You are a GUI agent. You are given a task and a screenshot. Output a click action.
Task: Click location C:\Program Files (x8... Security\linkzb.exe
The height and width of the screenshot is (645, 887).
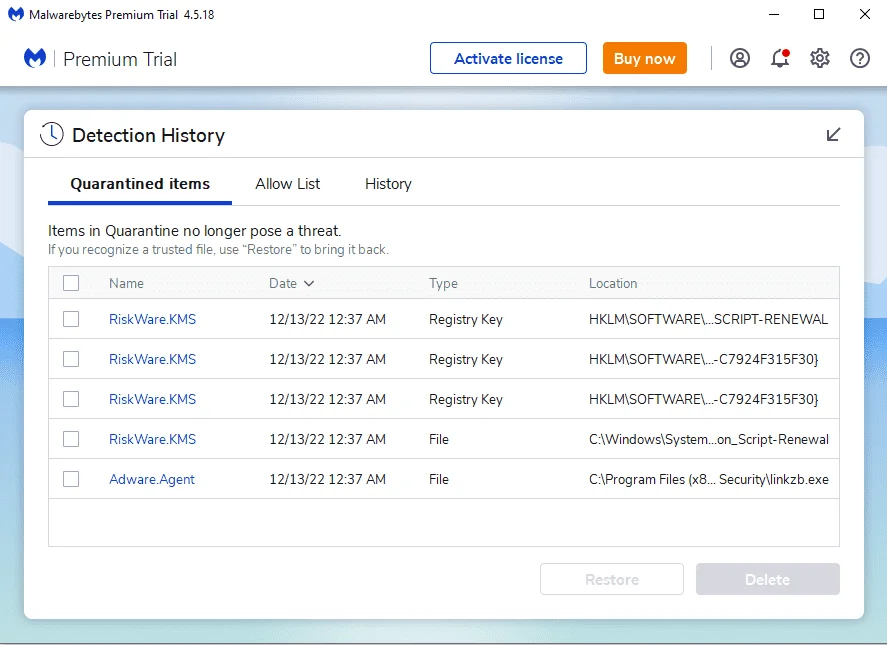(709, 479)
